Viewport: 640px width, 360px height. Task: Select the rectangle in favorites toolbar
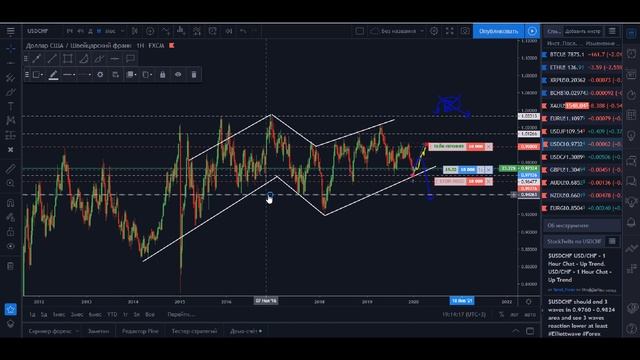click(x=68, y=59)
